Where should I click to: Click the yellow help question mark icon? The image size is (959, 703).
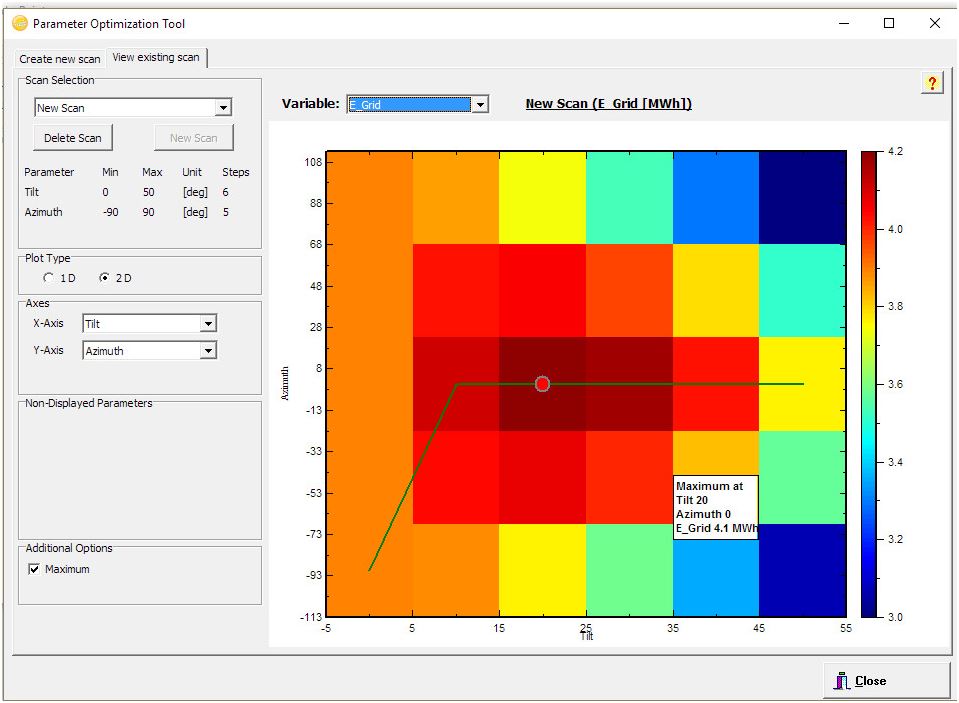pos(932,83)
